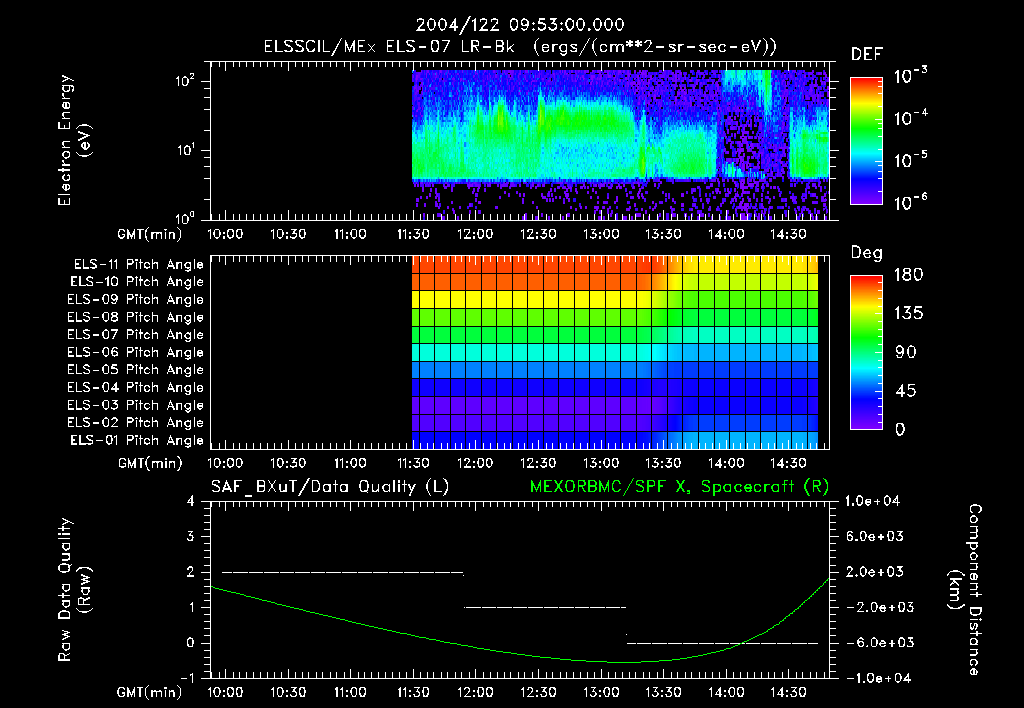Click the 4 tick on the Raw Data Quality axis
Viewport: 1024px width, 708px height.
click(x=191, y=501)
